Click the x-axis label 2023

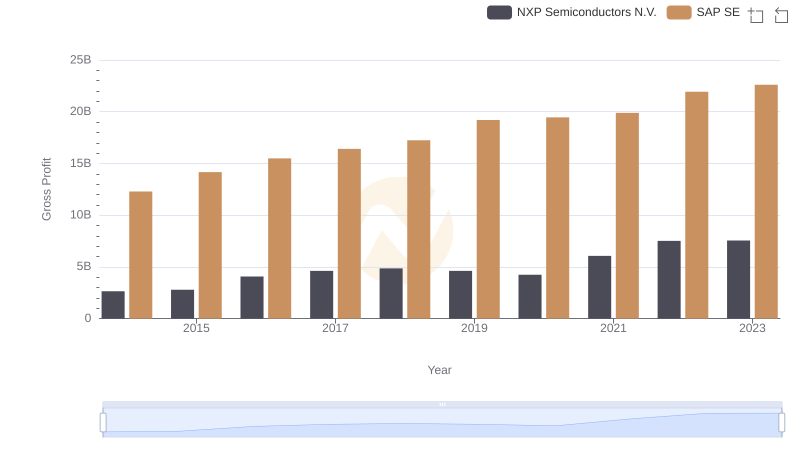point(752,328)
